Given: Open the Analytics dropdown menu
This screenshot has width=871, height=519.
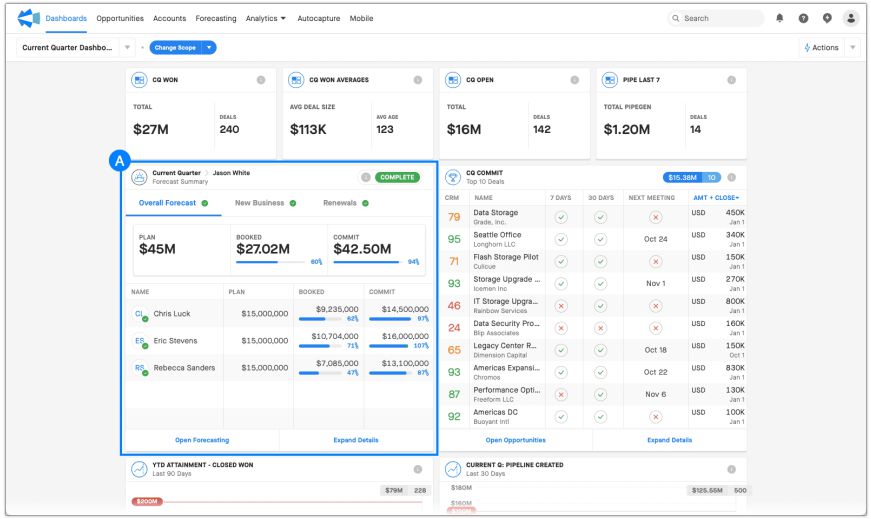Looking at the screenshot, I should [x=266, y=18].
